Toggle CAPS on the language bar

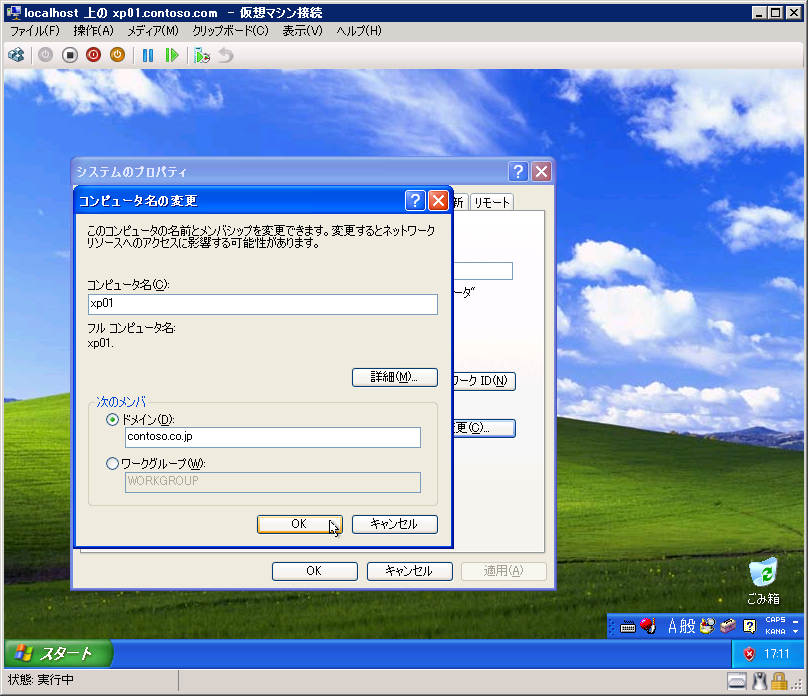[x=776, y=620]
